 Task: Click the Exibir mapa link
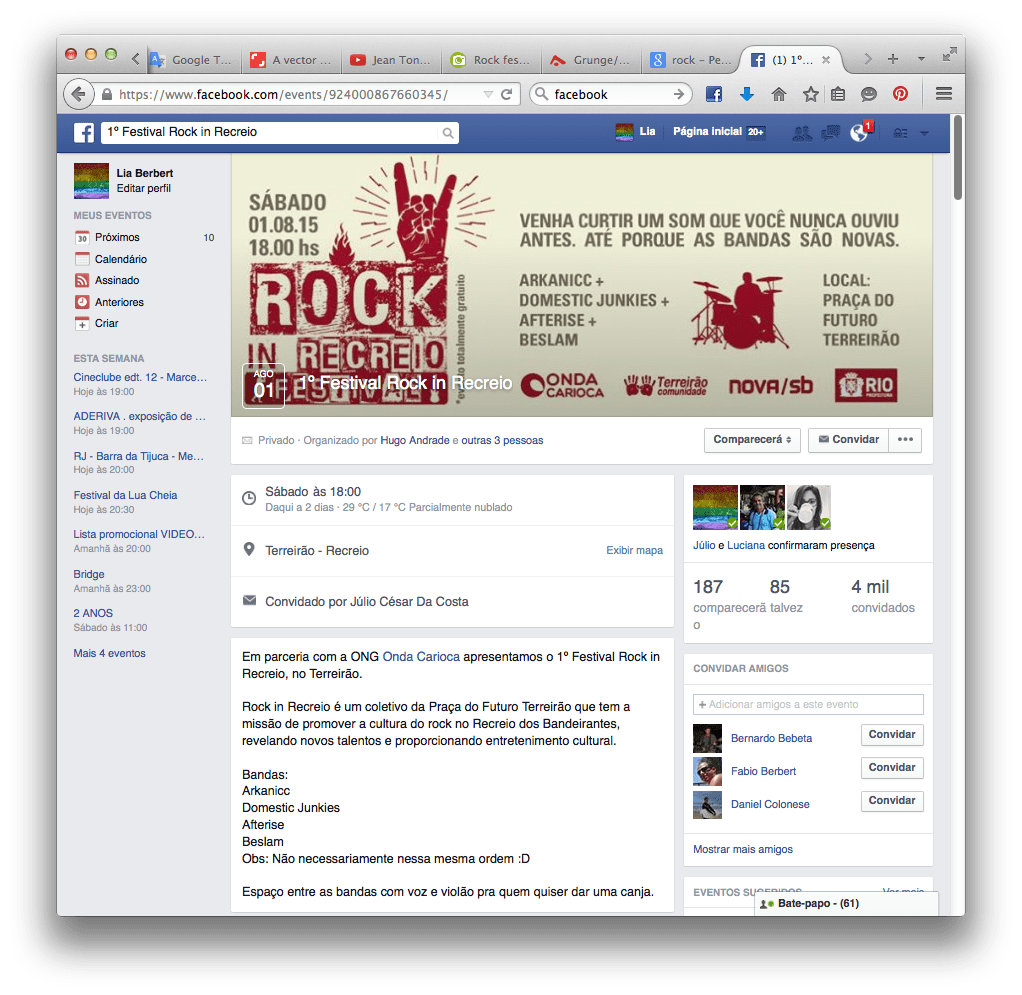(x=634, y=551)
